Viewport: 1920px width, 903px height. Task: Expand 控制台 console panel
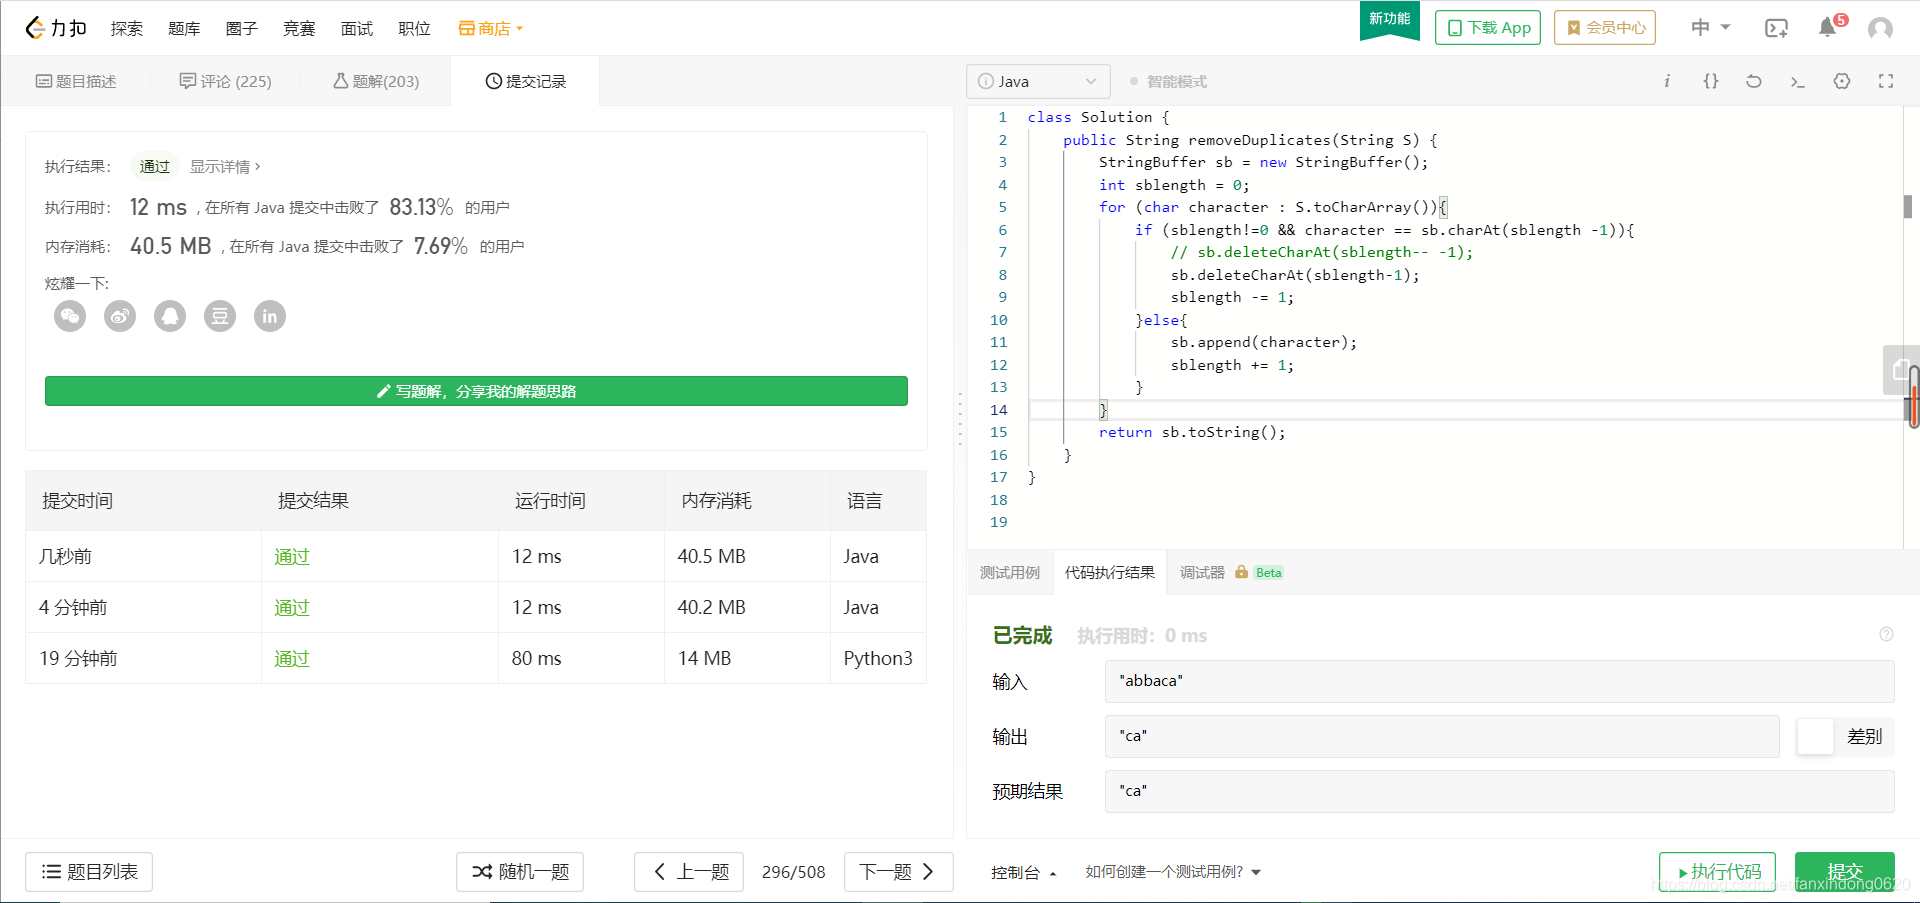click(1023, 872)
